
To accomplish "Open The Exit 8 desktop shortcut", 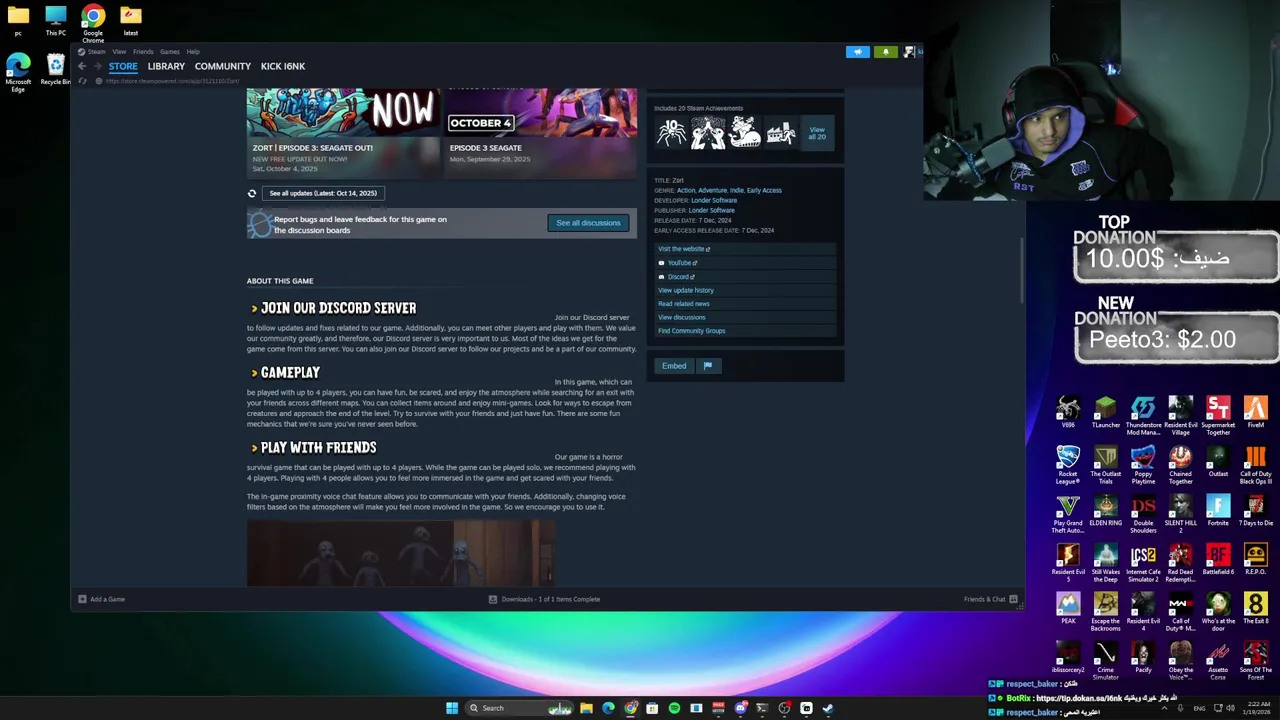I will pos(1255,608).
